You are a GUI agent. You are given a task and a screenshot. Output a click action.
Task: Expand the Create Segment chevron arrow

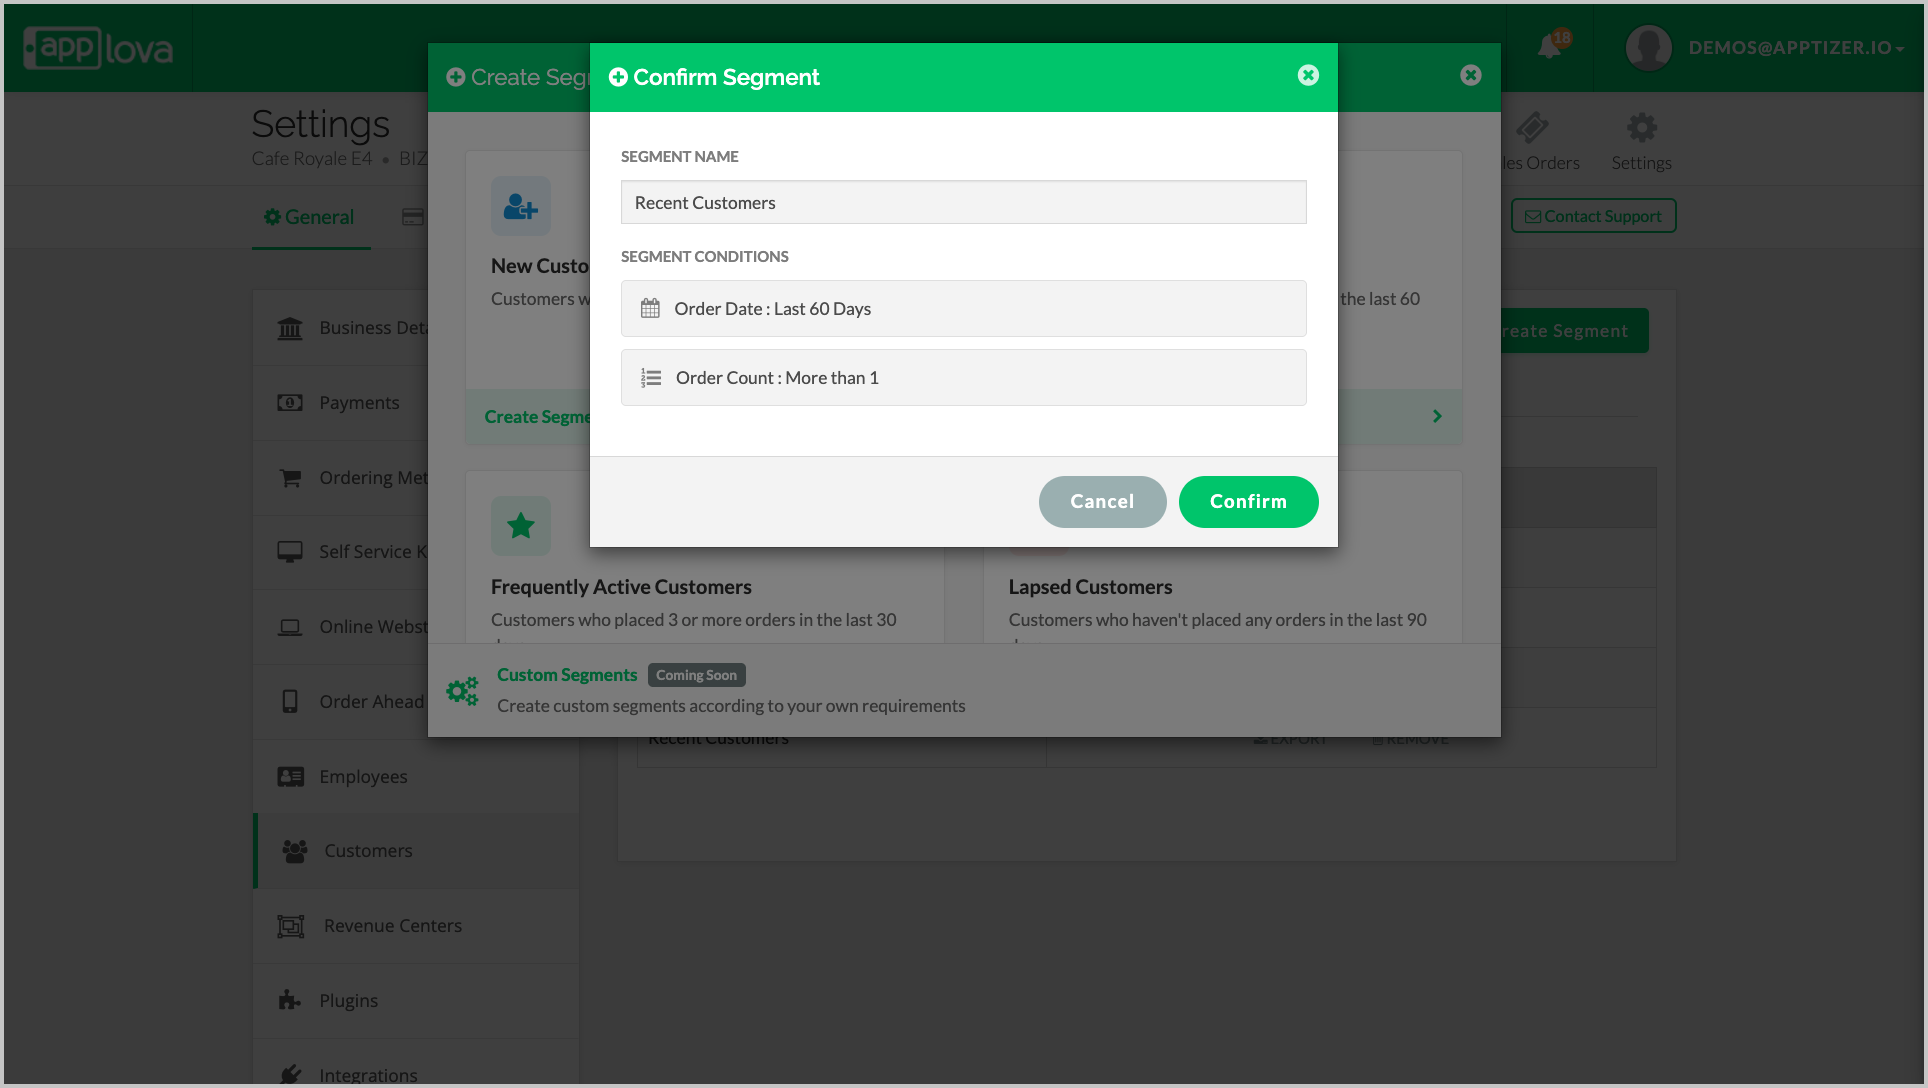(1437, 416)
